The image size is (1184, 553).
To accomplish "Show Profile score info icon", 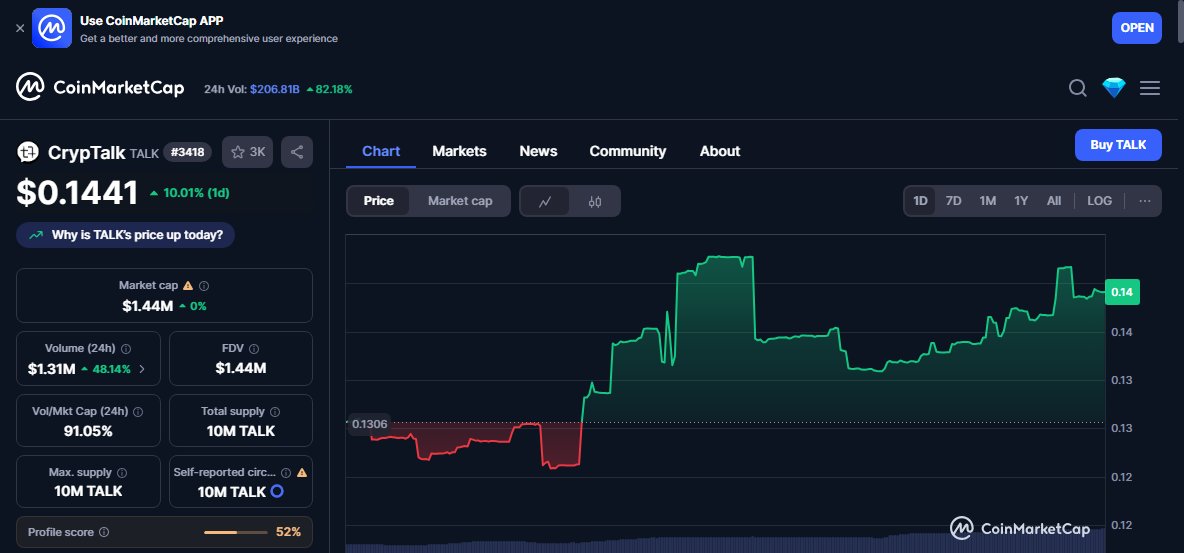I will [104, 532].
